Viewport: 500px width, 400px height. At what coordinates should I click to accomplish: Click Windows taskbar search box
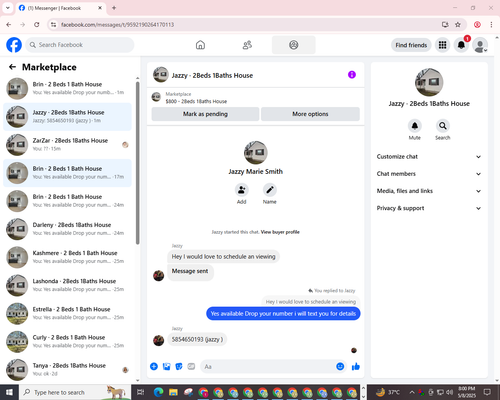74,392
